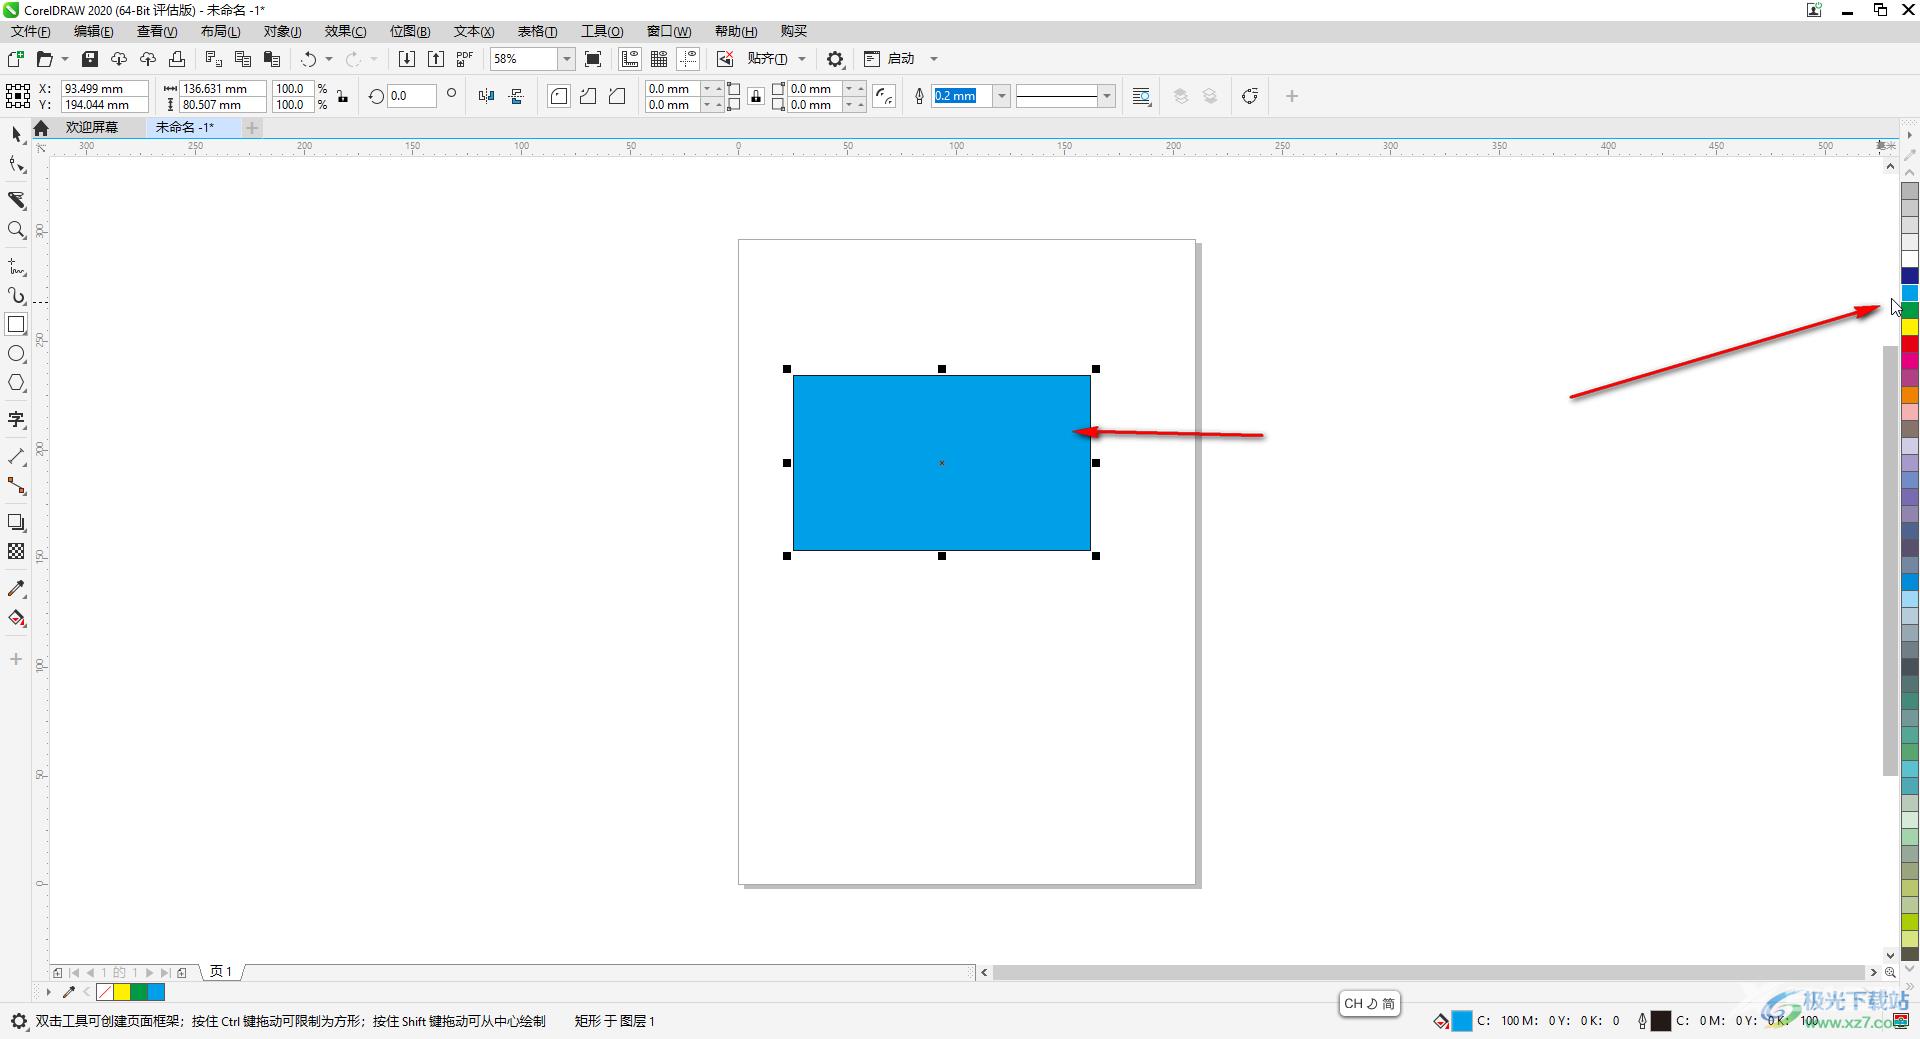1920x1039 pixels.
Task: Toggle the lock ratio padlock
Action: coord(342,96)
